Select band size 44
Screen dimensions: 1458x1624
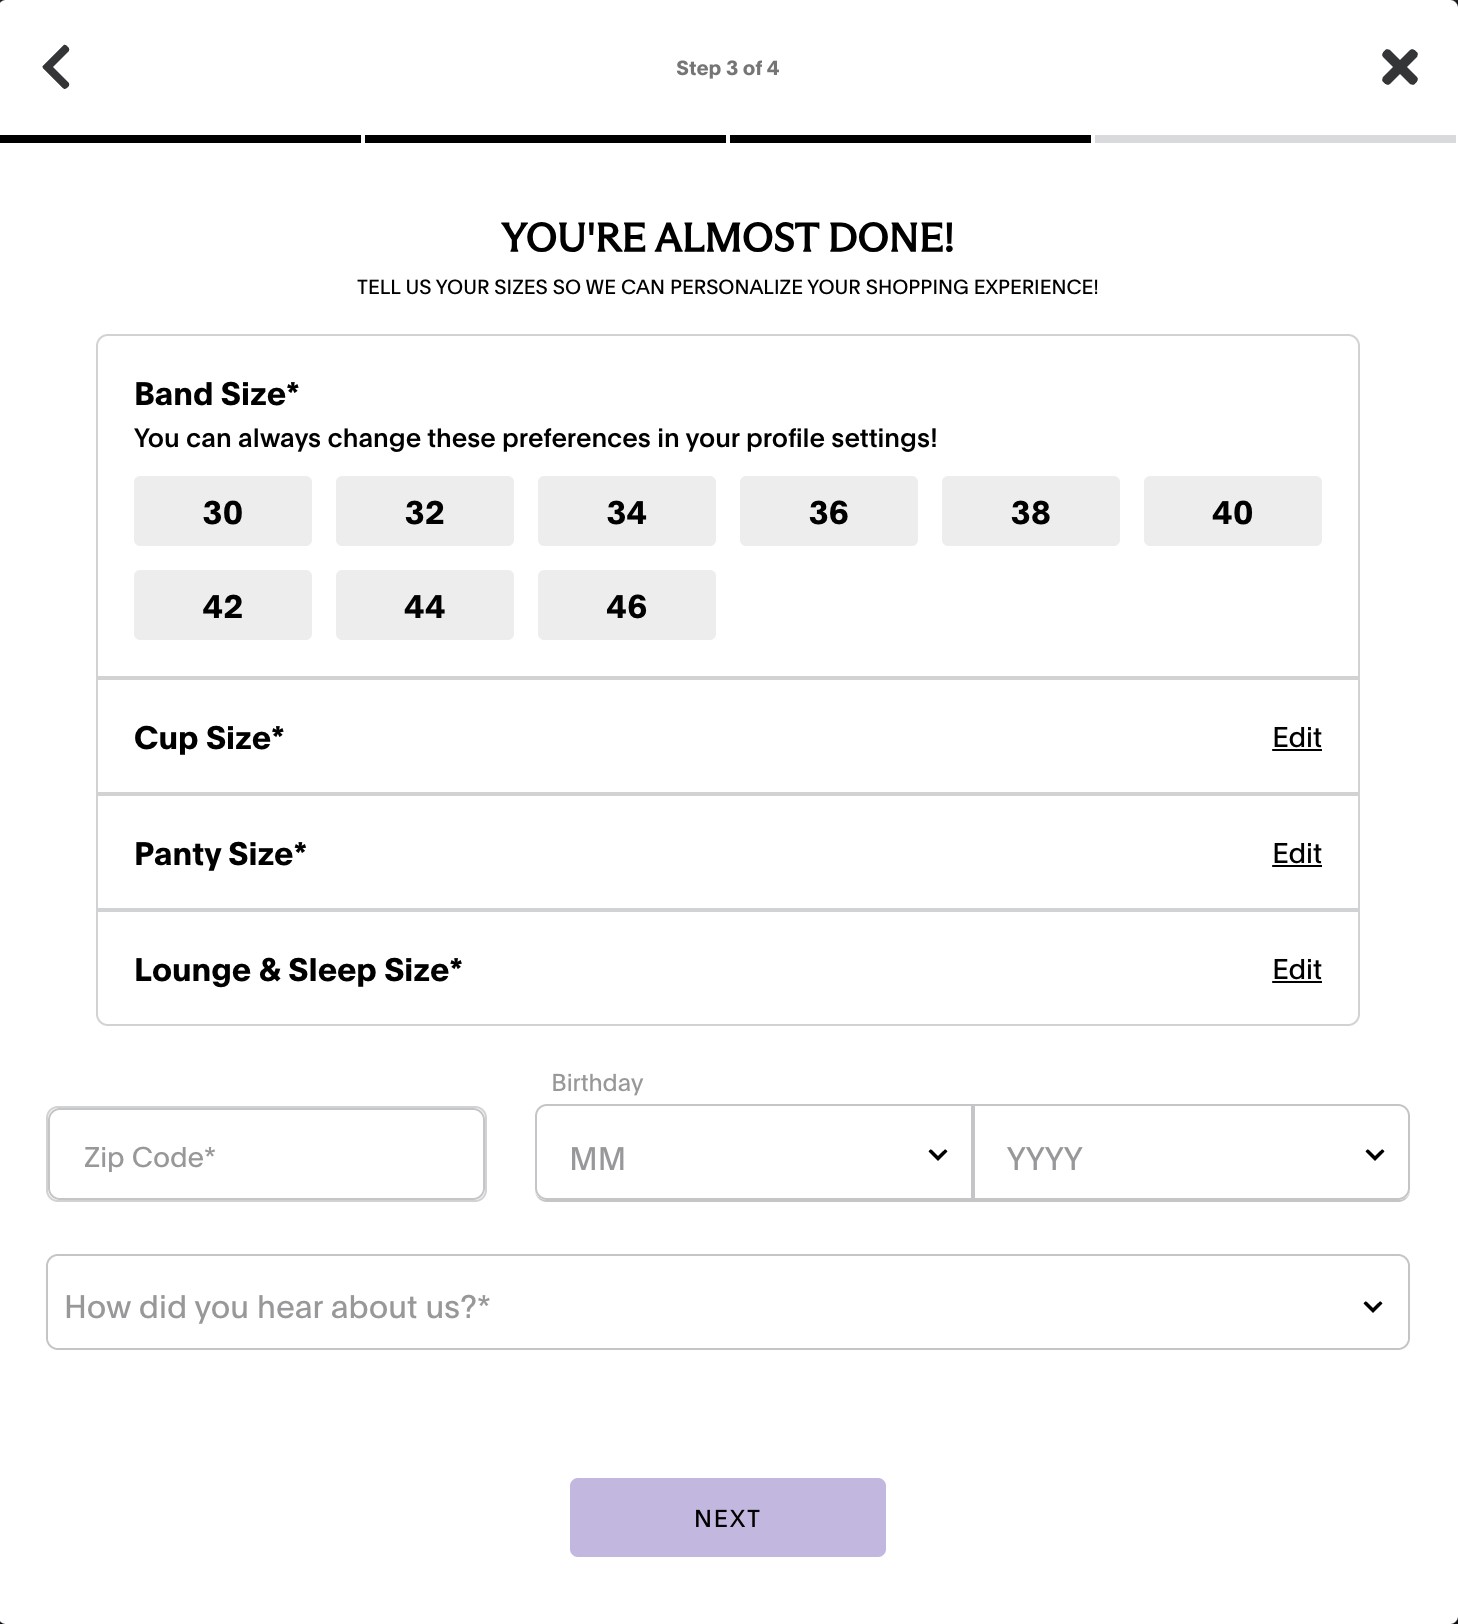[424, 604]
